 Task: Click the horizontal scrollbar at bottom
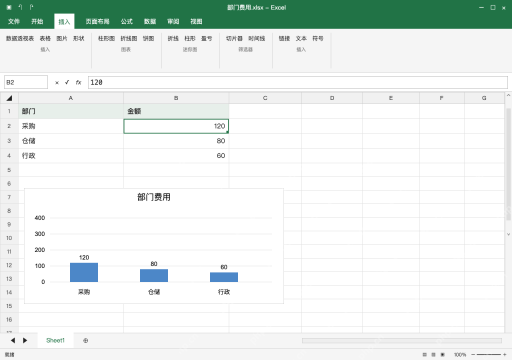pyautogui.click(x=402, y=340)
